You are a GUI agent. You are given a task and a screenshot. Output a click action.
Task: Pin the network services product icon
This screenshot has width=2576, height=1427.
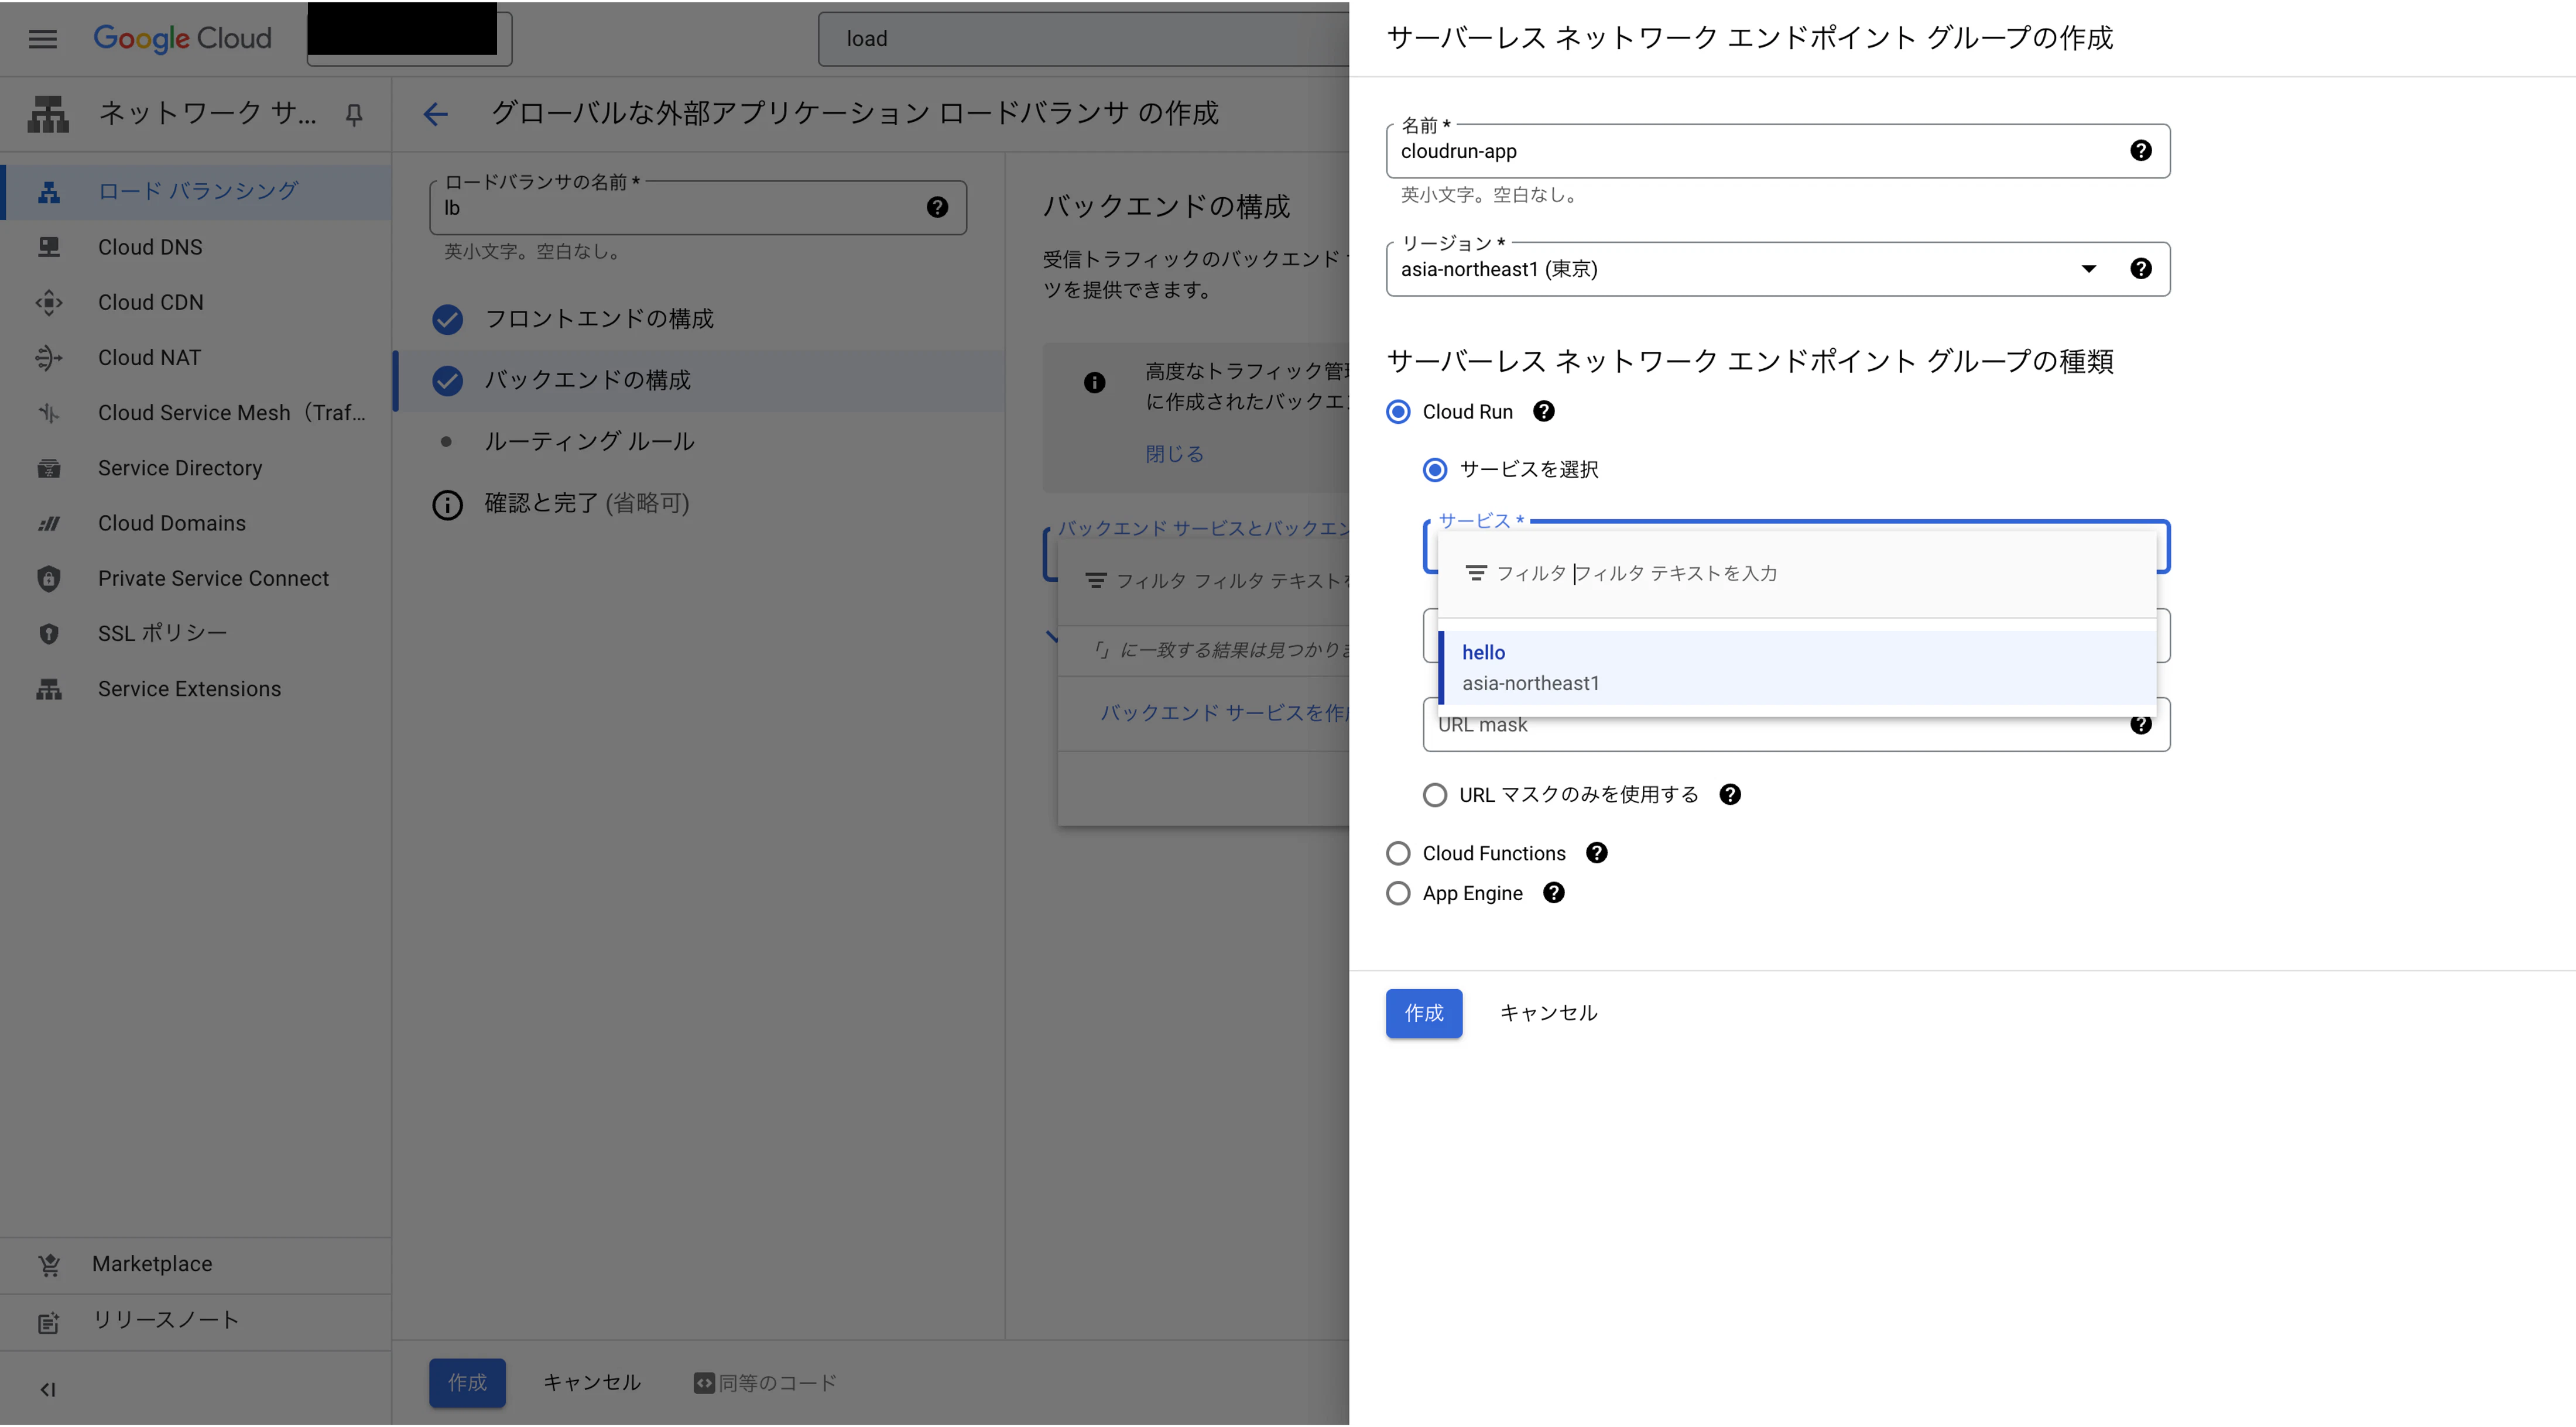[x=354, y=115]
